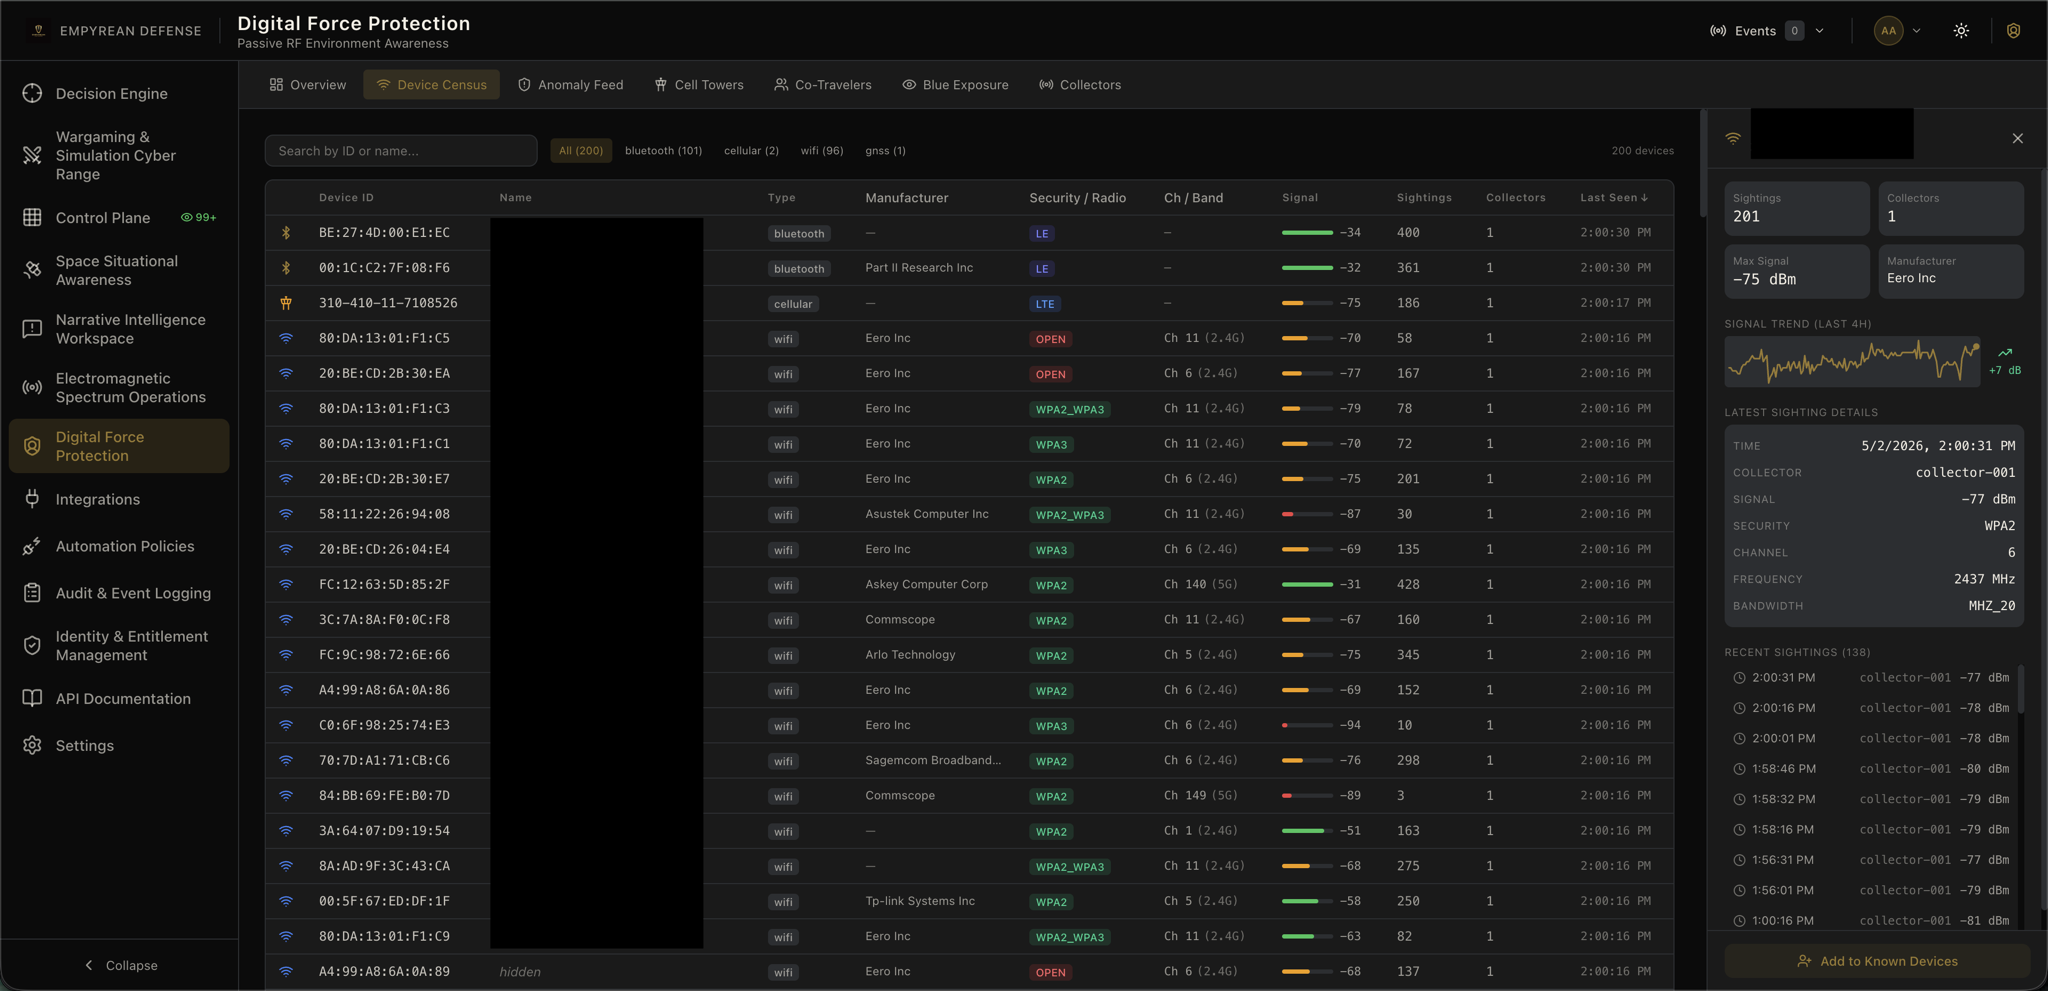Open Decision Engine in sidebar

coord(119,93)
